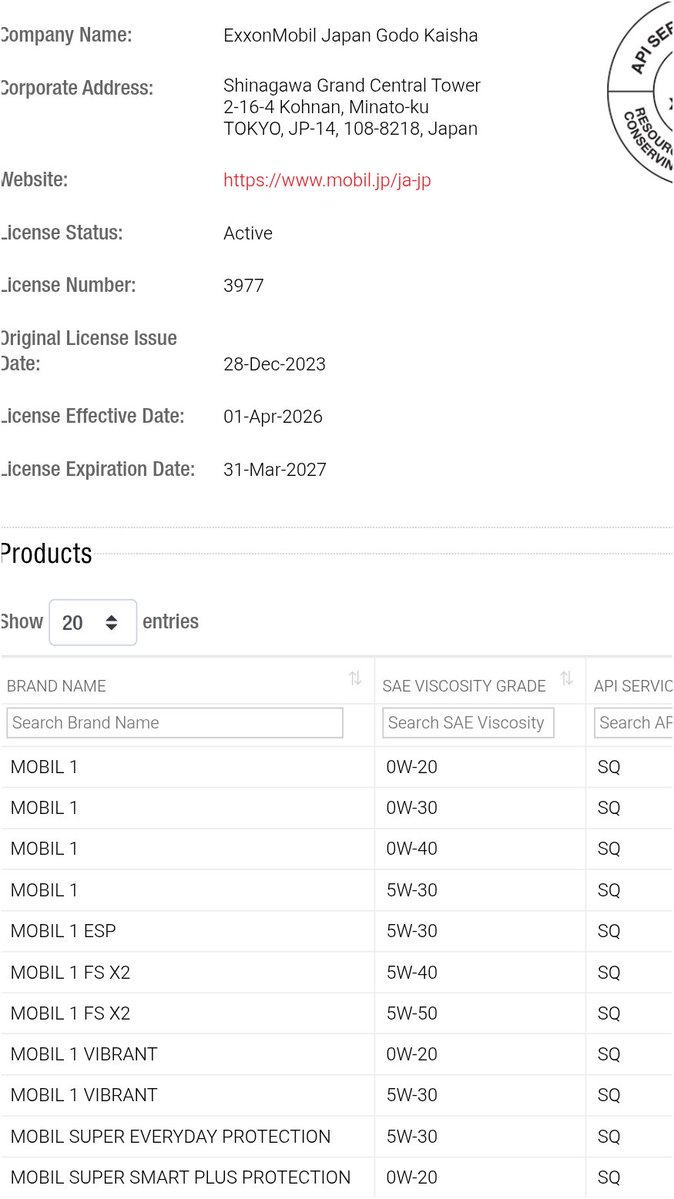The height and width of the screenshot is (1199, 674).
Task: Select MOBIL 1 VIBRANT 0W-20 row
Action: (x=337, y=1054)
